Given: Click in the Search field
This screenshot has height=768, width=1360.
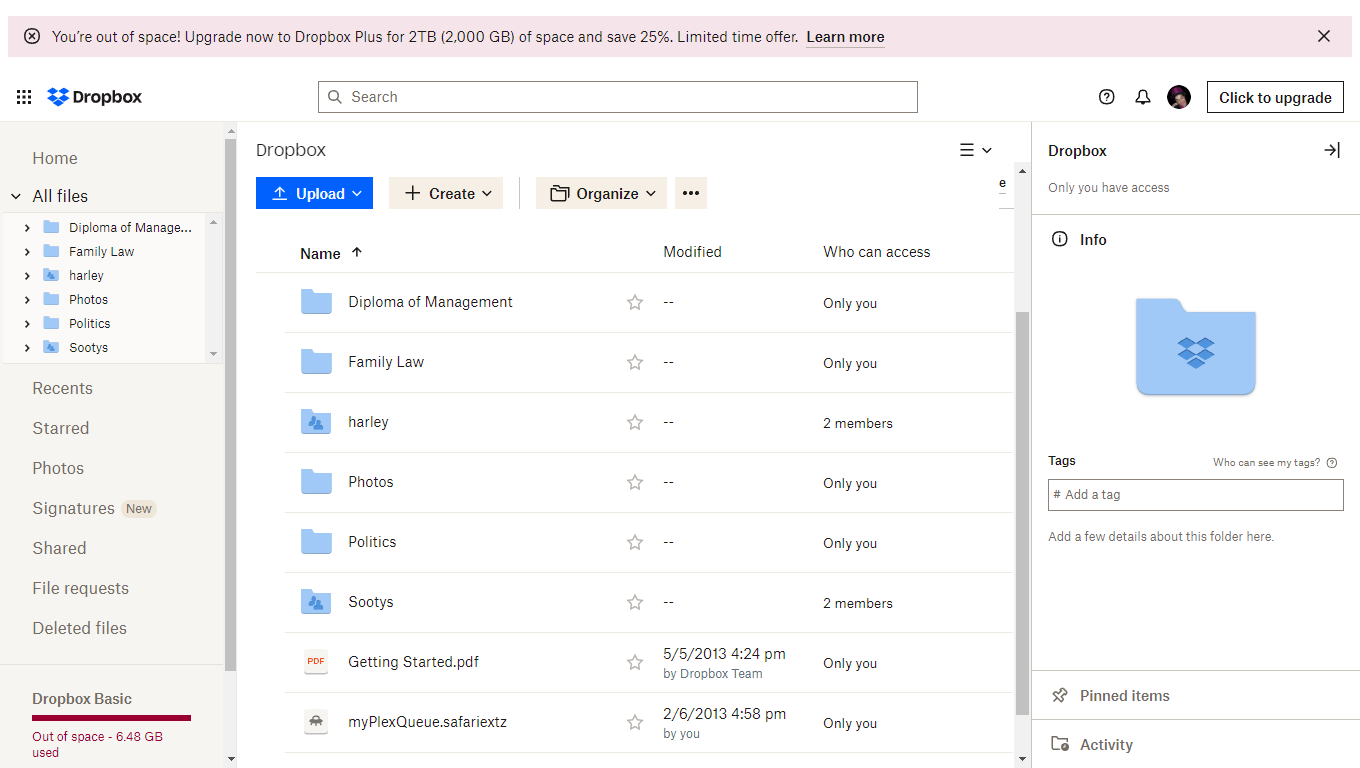Looking at the screenshot, I should [x=618, y=97].
